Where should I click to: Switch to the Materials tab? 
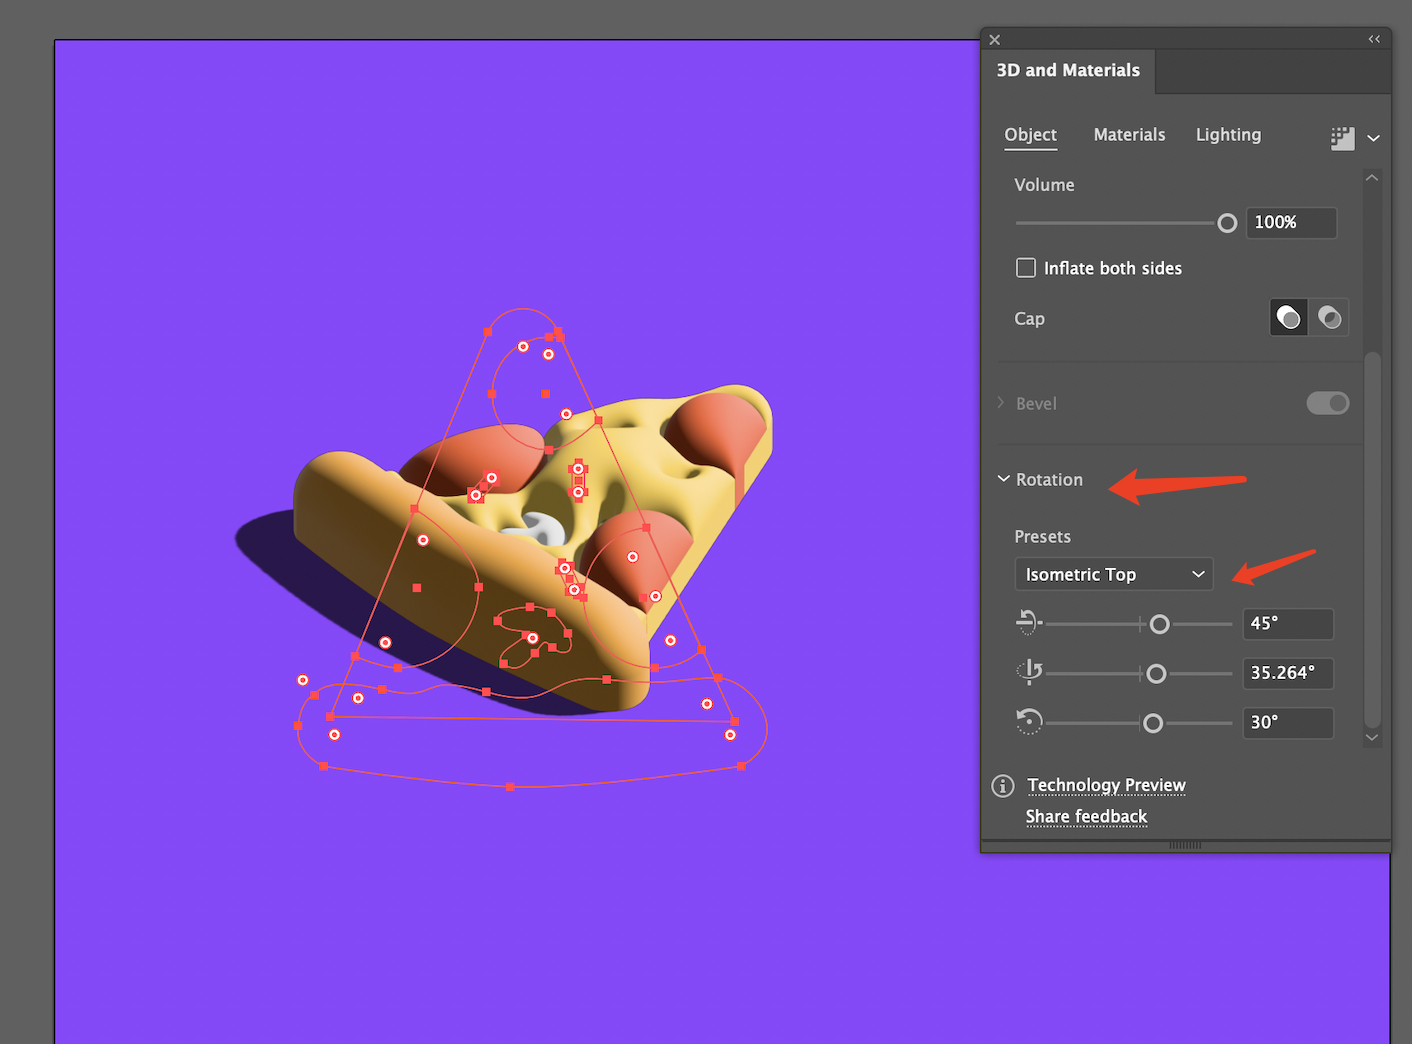click(1129, 135)
